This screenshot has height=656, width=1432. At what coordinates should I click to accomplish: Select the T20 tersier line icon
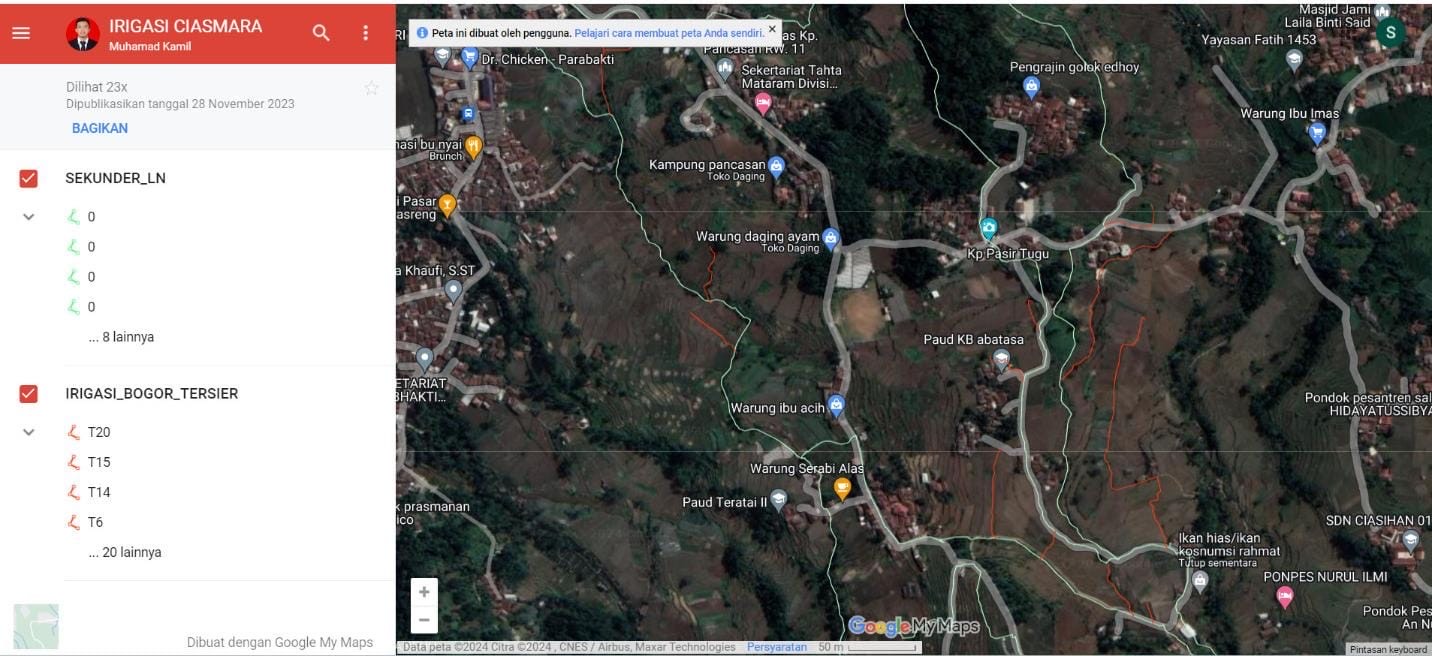pos(73,432)
